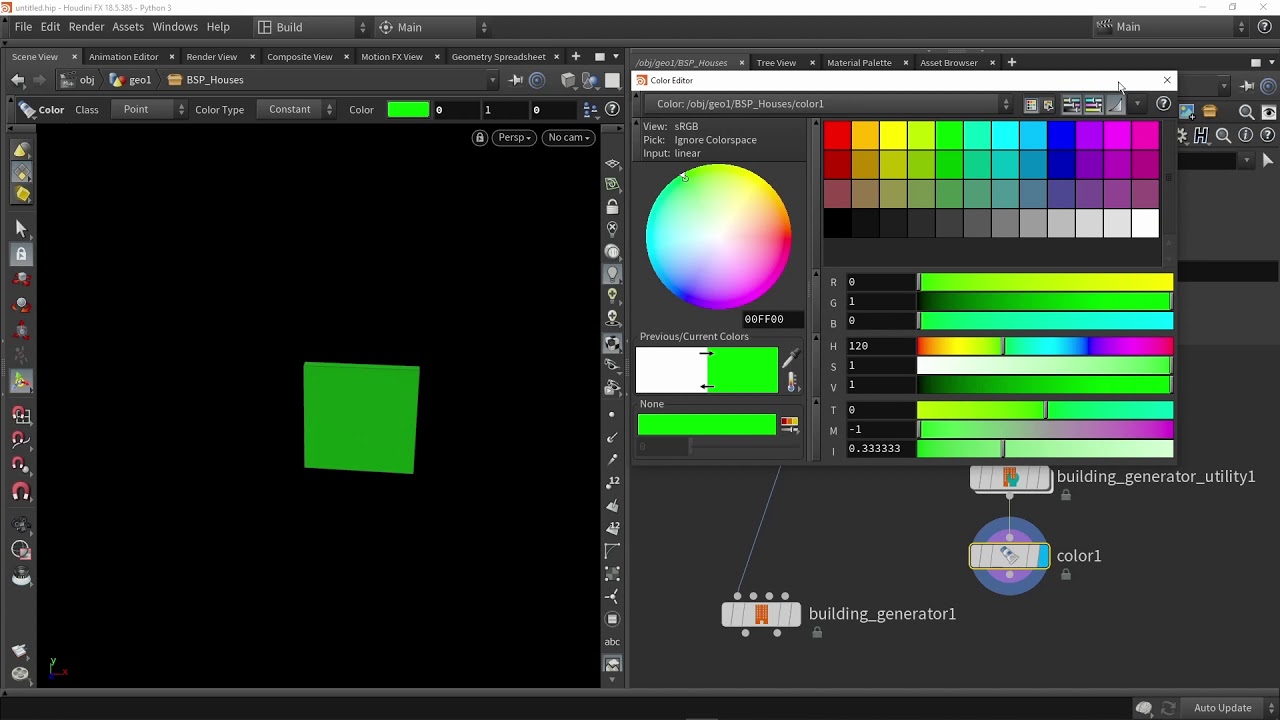
Task: Click the H value field showing 120
Action: [880, 346]
